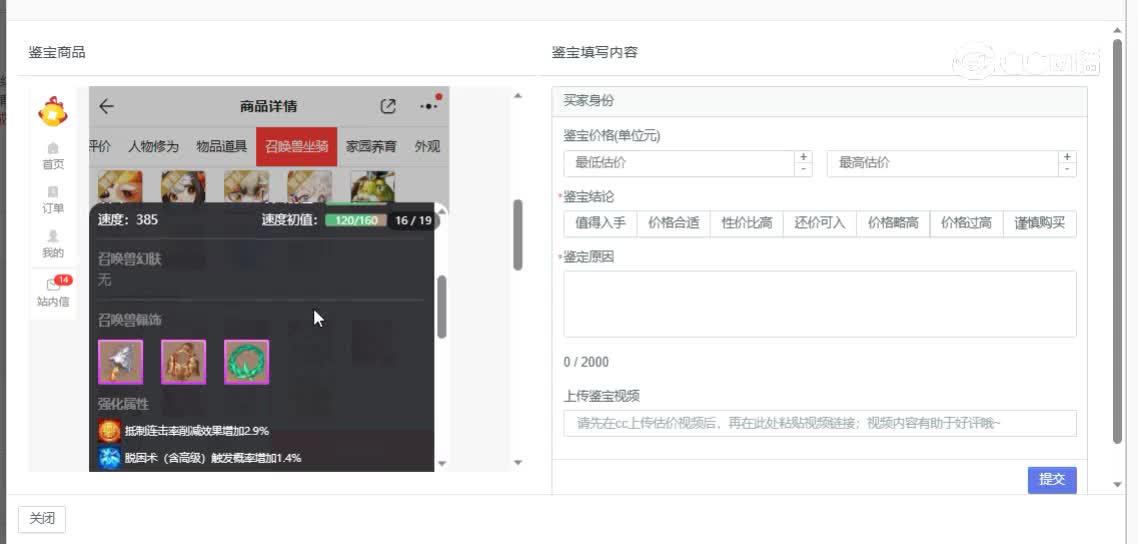Choose 性价比高 conclusion
Viewport: 1138px width, 544px height.
click(x=747, y=223)
